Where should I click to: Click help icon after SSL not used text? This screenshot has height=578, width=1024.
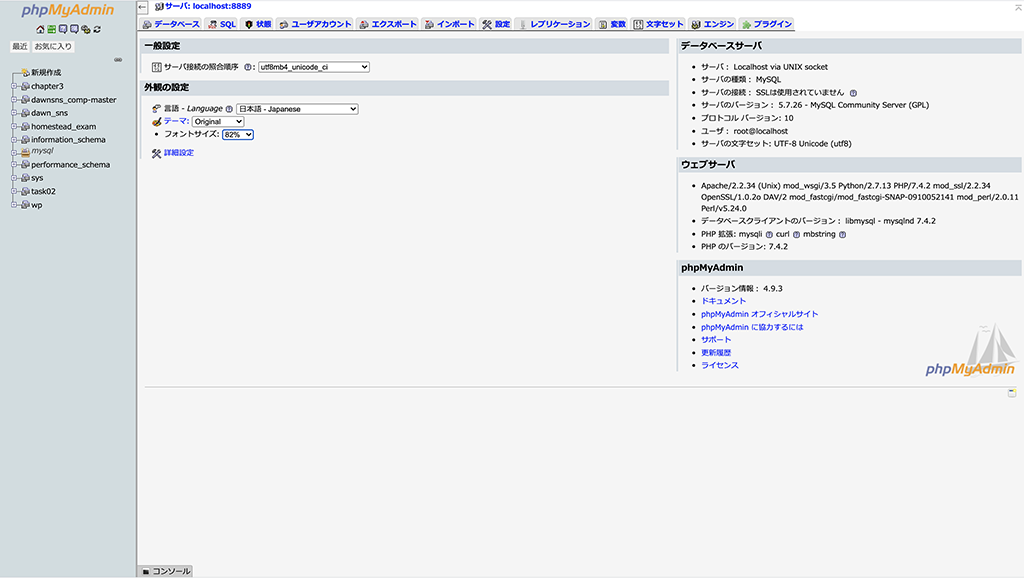click(x=854, y=93)
